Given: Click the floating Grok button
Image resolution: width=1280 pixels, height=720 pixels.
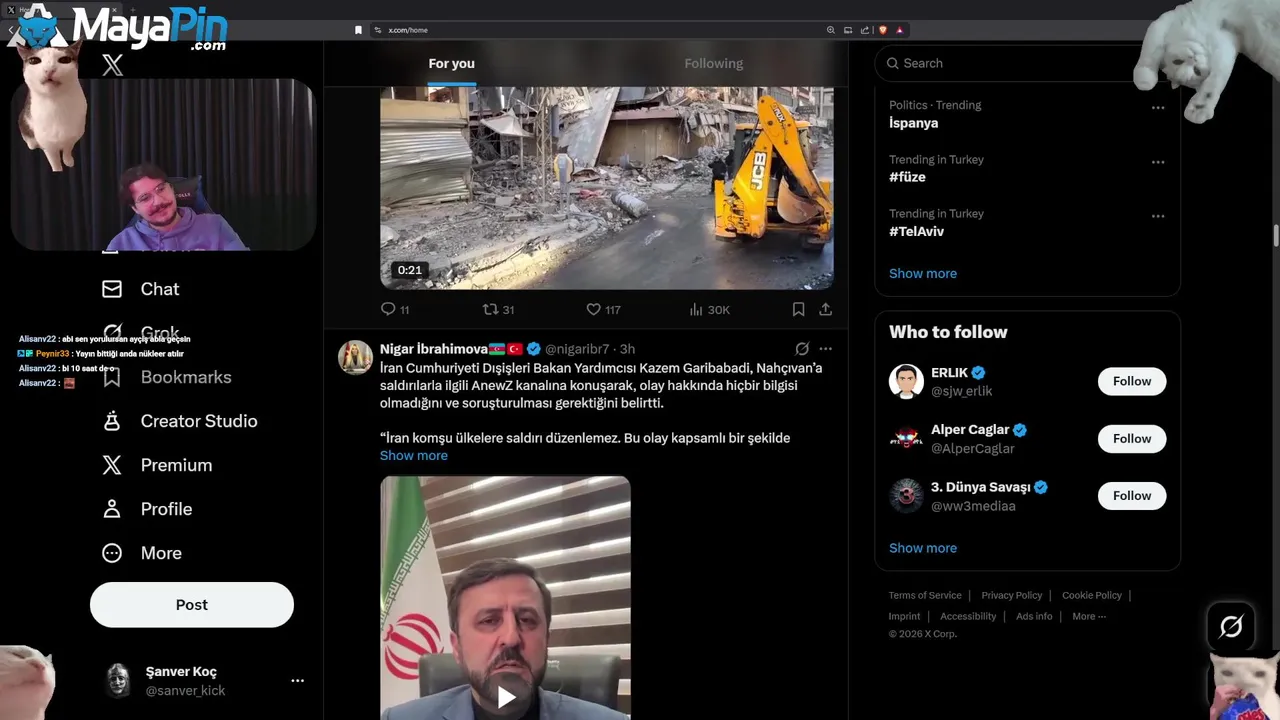Looking at the screenshot, I should (x=1231, y=627).
